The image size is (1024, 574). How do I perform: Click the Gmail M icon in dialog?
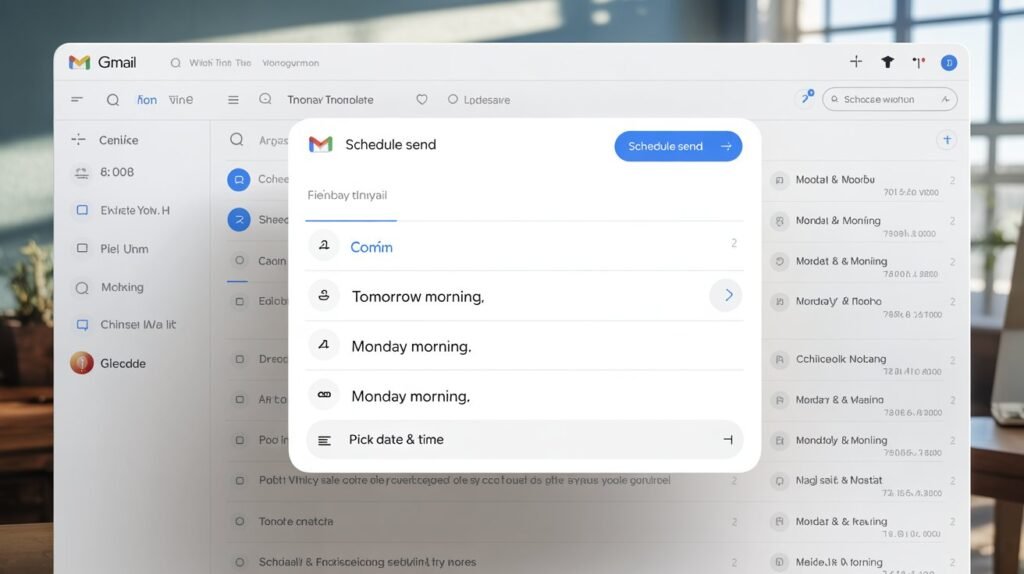pos(321,144)
